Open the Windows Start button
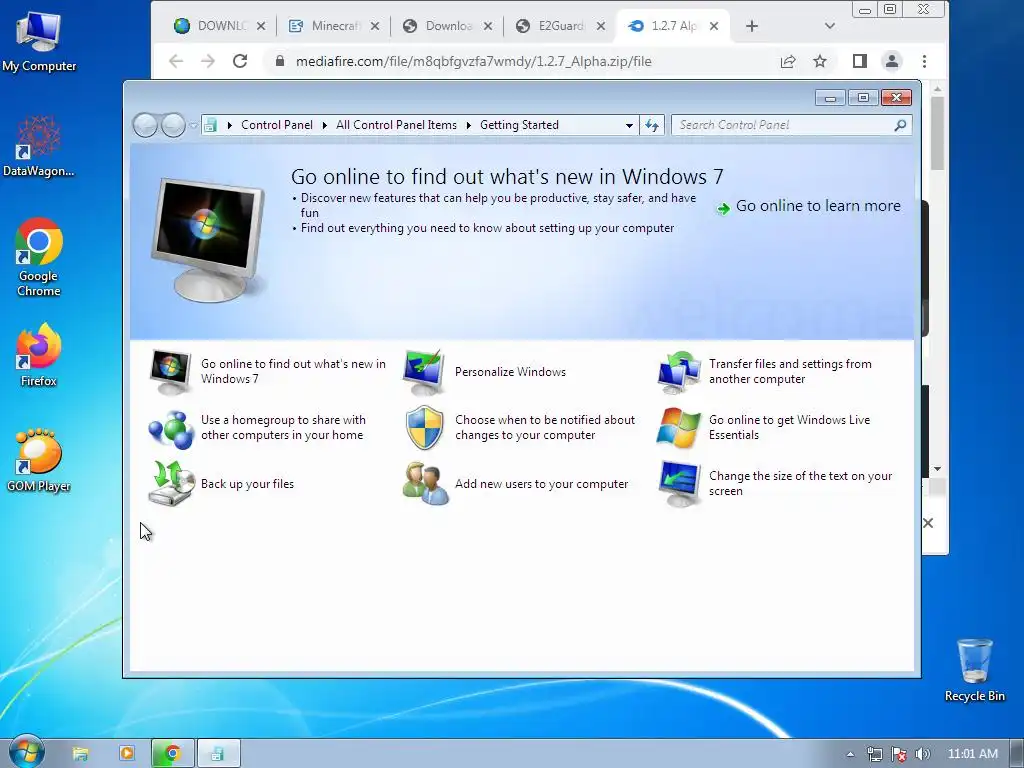The height and width of the screenshot is (768, 1024). tap(26, 752)
